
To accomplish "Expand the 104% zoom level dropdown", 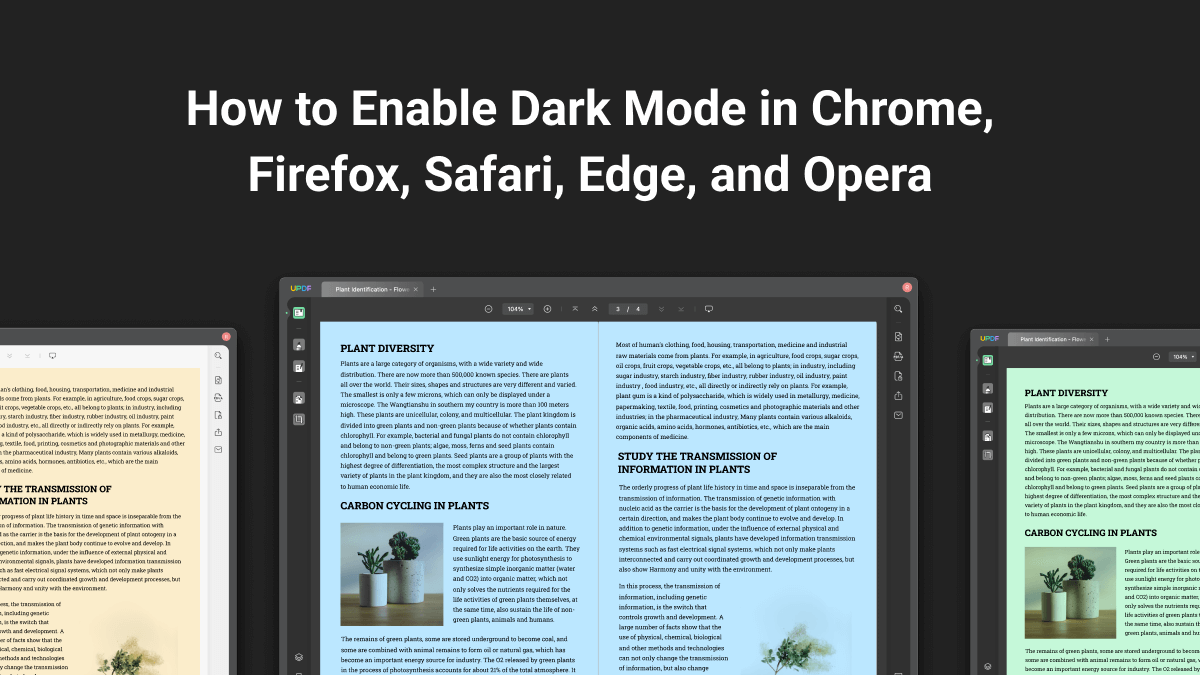I will coord(517,309).
